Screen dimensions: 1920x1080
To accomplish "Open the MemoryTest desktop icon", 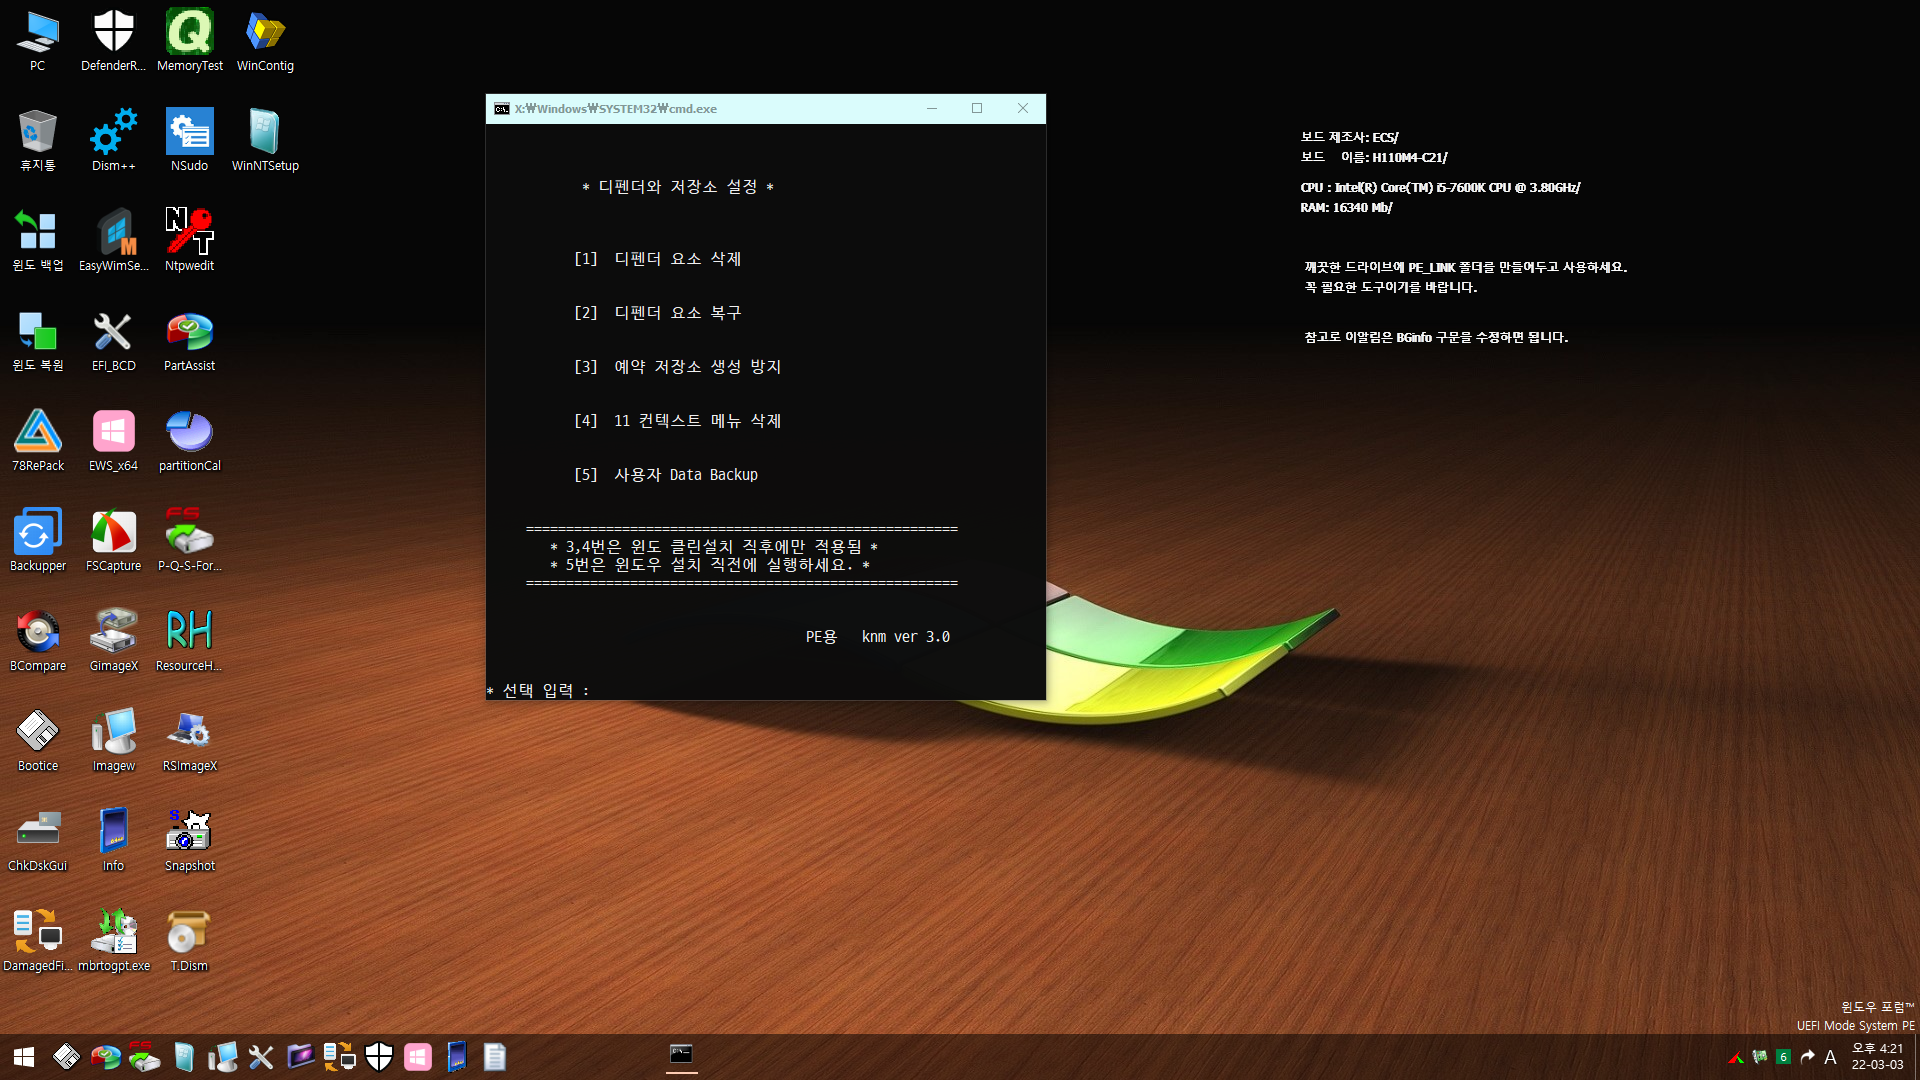I will pos(190,40).
